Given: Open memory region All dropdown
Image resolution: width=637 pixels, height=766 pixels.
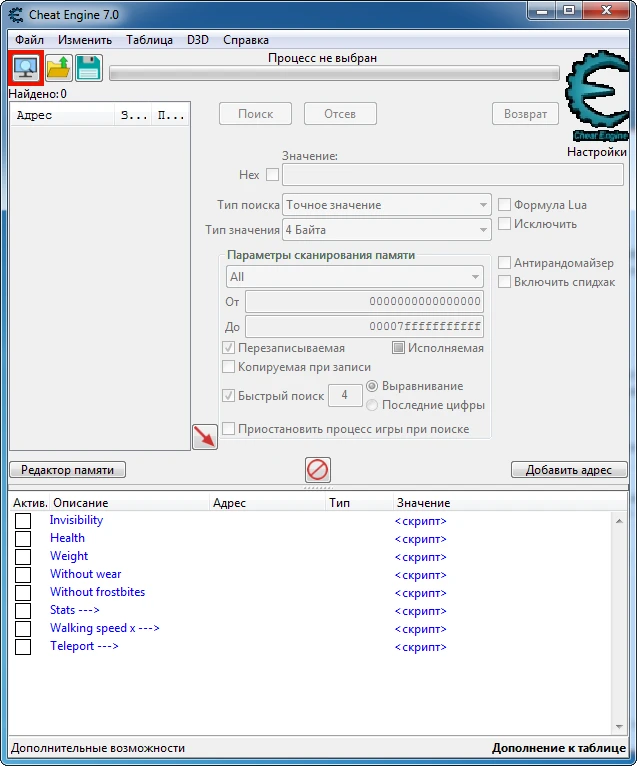Looking at the screenshot, I should tap(355, 277).
